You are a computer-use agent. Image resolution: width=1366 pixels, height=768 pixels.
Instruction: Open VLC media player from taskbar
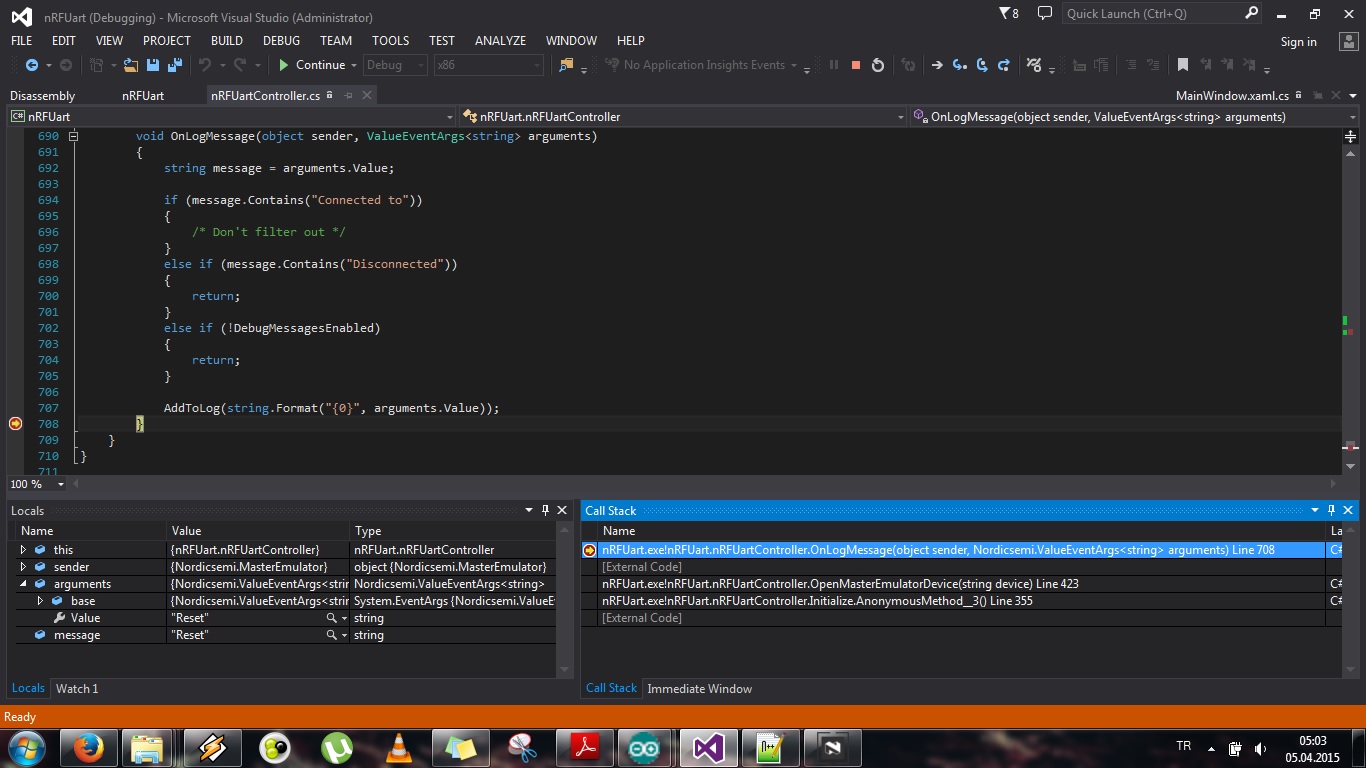[x=398, y=747]
